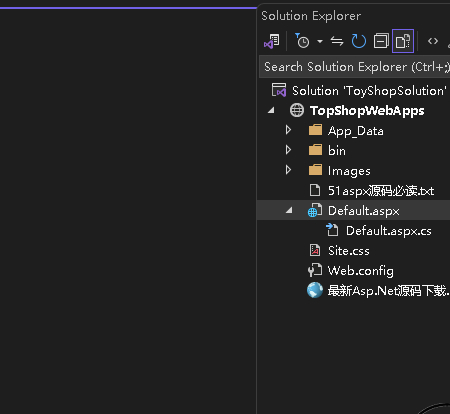The height and width of the screenshot is (414, 450).
Task: Expand the bin folder
Action: 289,150
